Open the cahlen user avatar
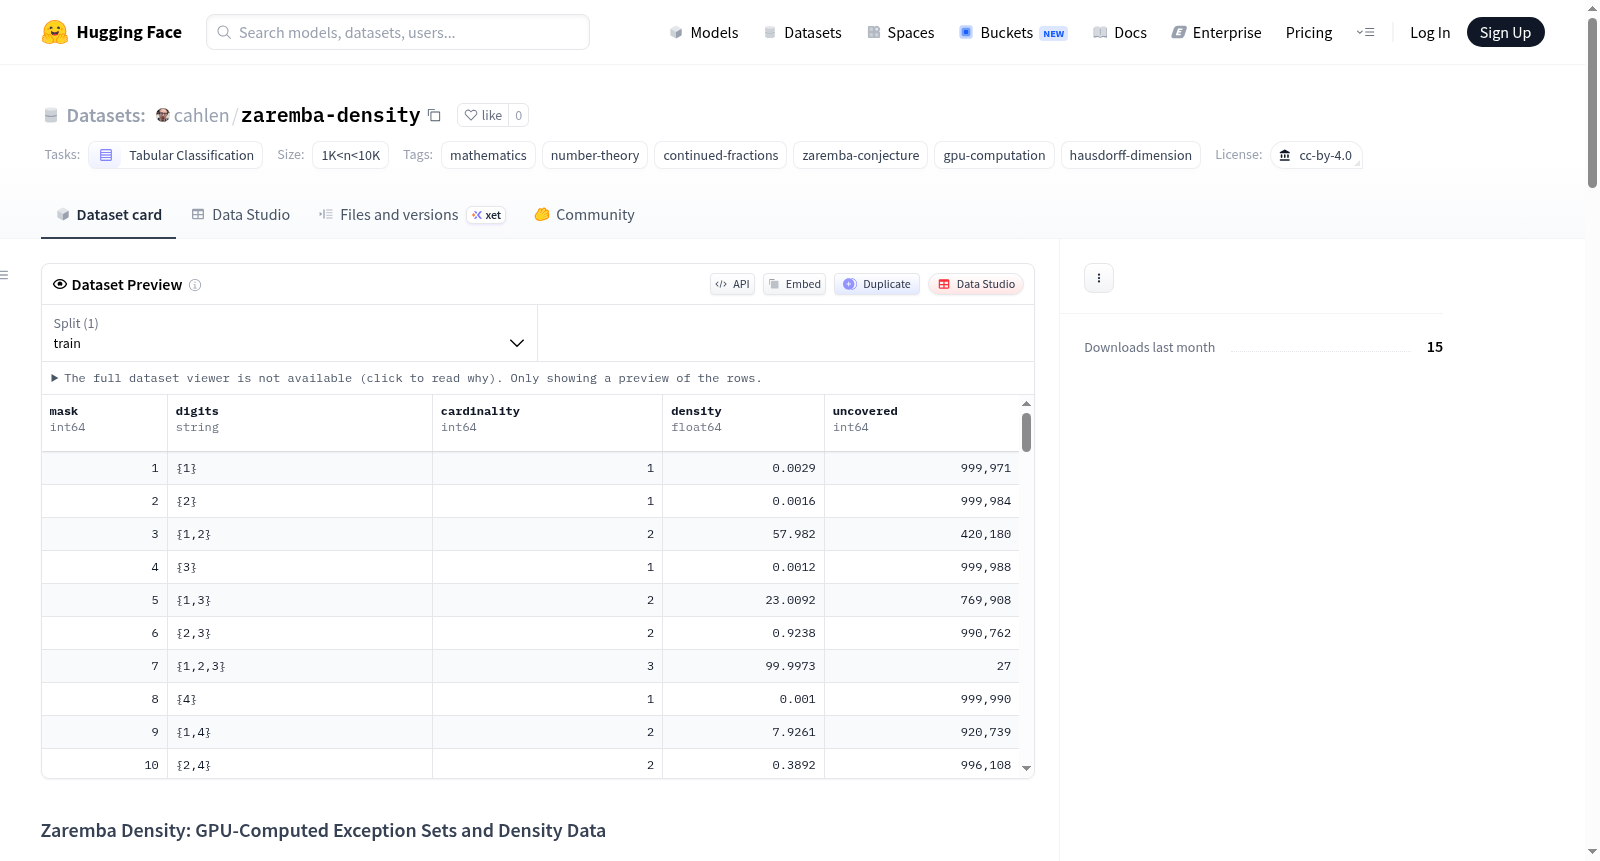 163,115
